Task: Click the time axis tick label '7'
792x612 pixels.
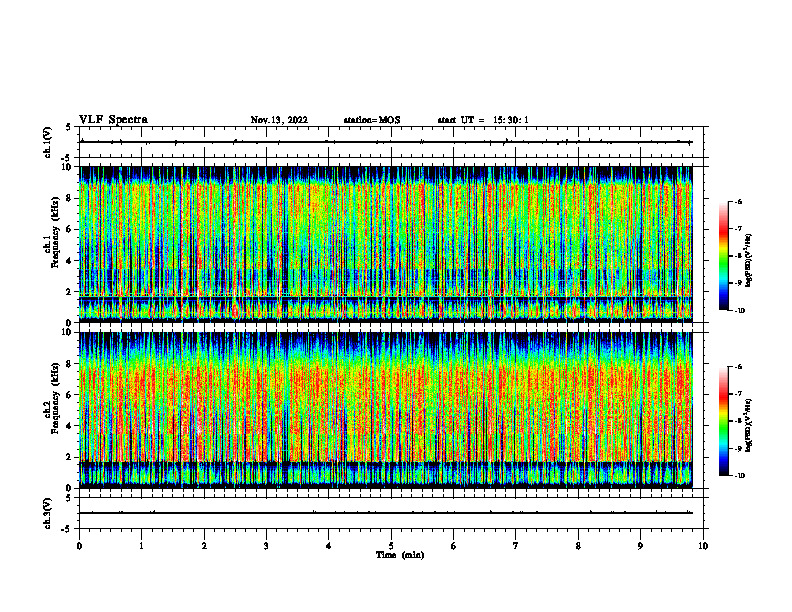Action: tap(516, 546)
